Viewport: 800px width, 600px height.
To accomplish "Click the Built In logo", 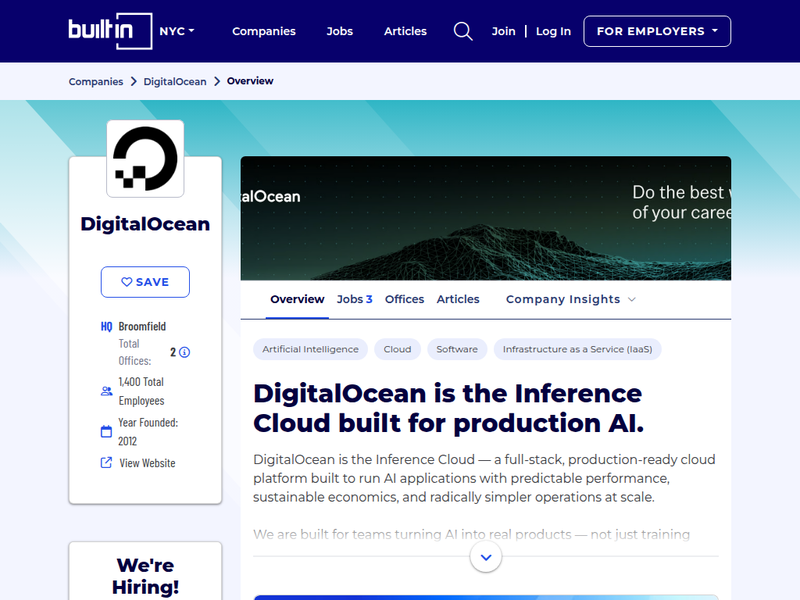I will click(110, 31).
